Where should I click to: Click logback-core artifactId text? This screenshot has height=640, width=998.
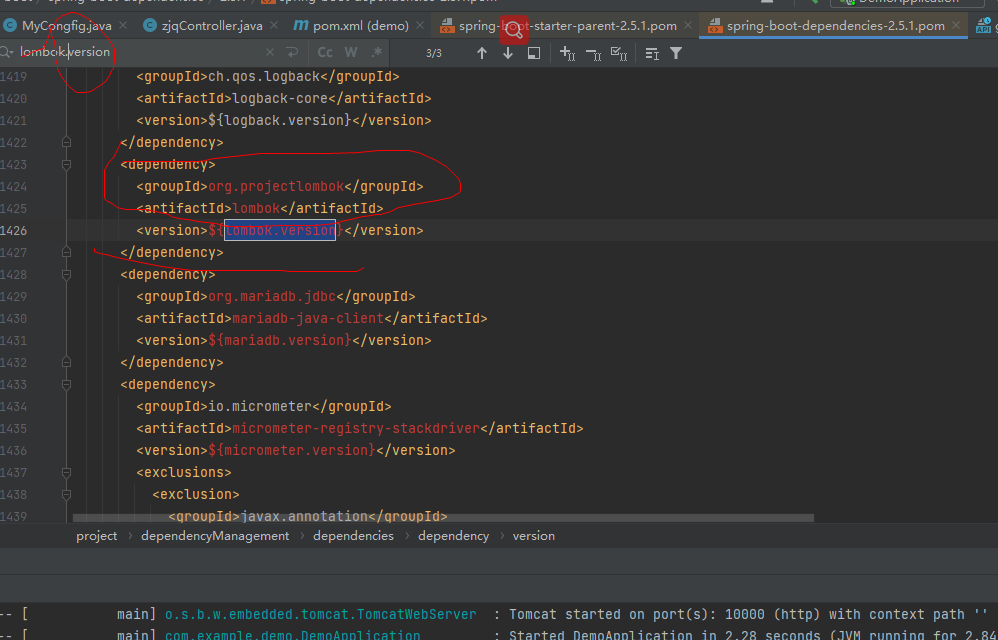(x=280, y=99)
